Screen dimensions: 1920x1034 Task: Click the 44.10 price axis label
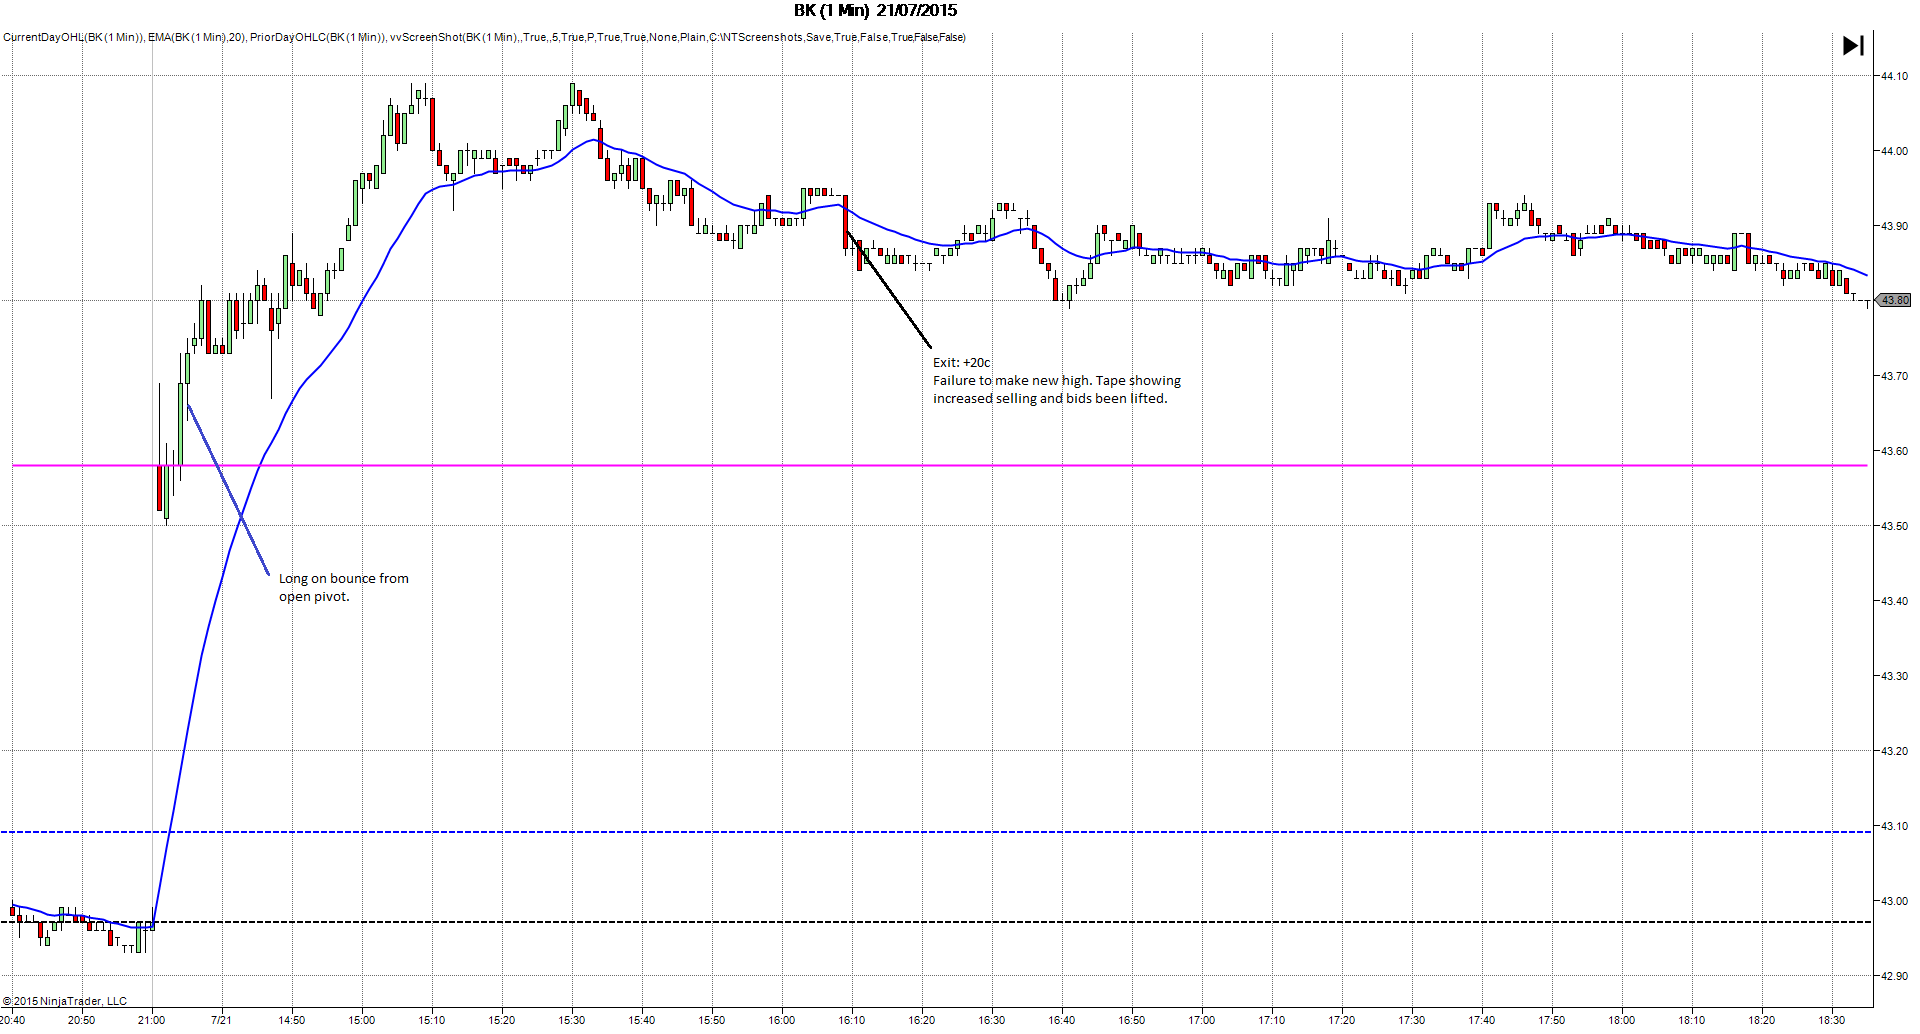coord(1893,76)
